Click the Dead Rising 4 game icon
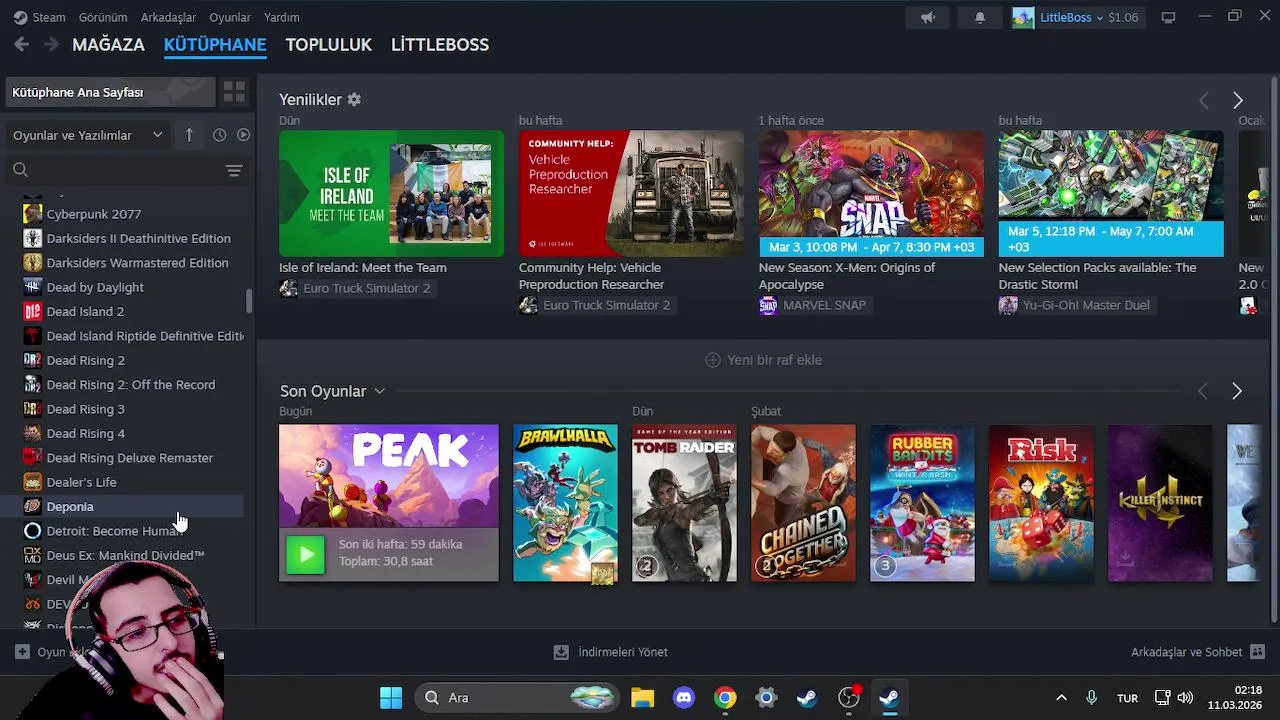 pyautogui.click(x=33, y=433)
